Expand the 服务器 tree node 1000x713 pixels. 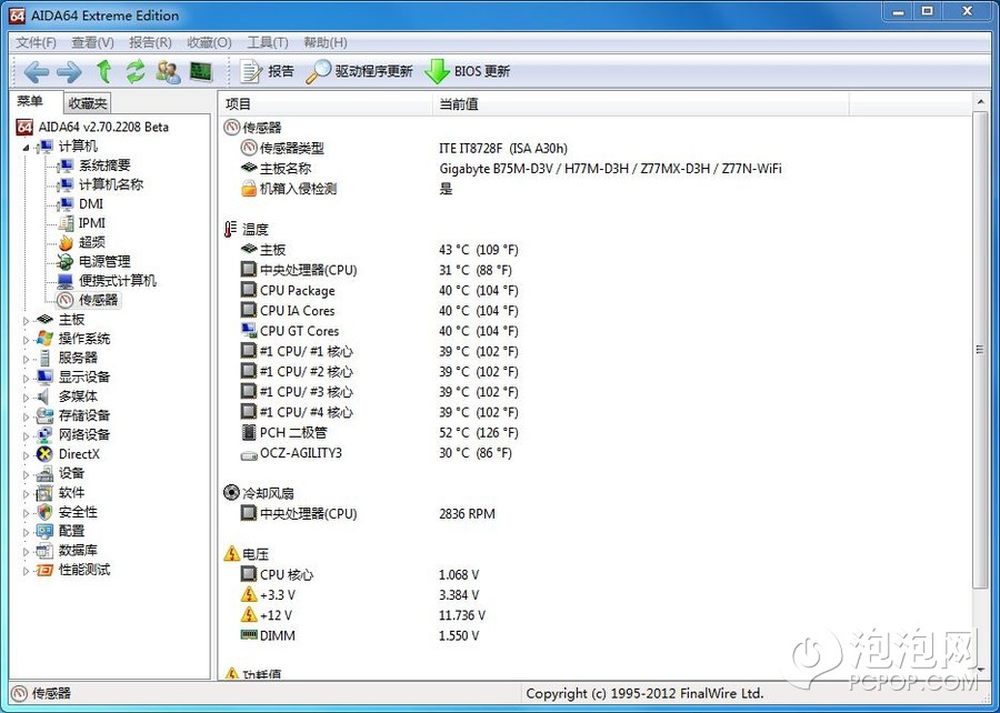26,358
